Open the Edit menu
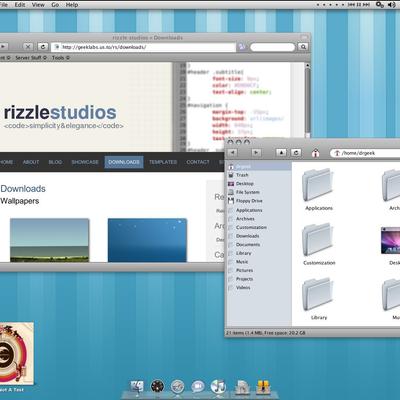 (x=20, y=5)
